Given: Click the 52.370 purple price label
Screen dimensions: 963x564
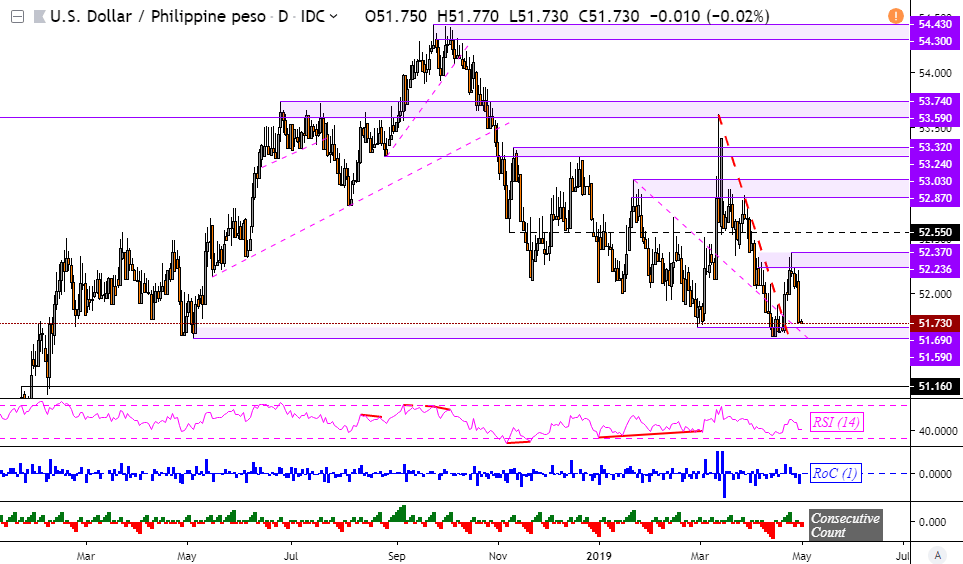Looking at the screenshot, I should pyautogui.click(x=935, y=252).
